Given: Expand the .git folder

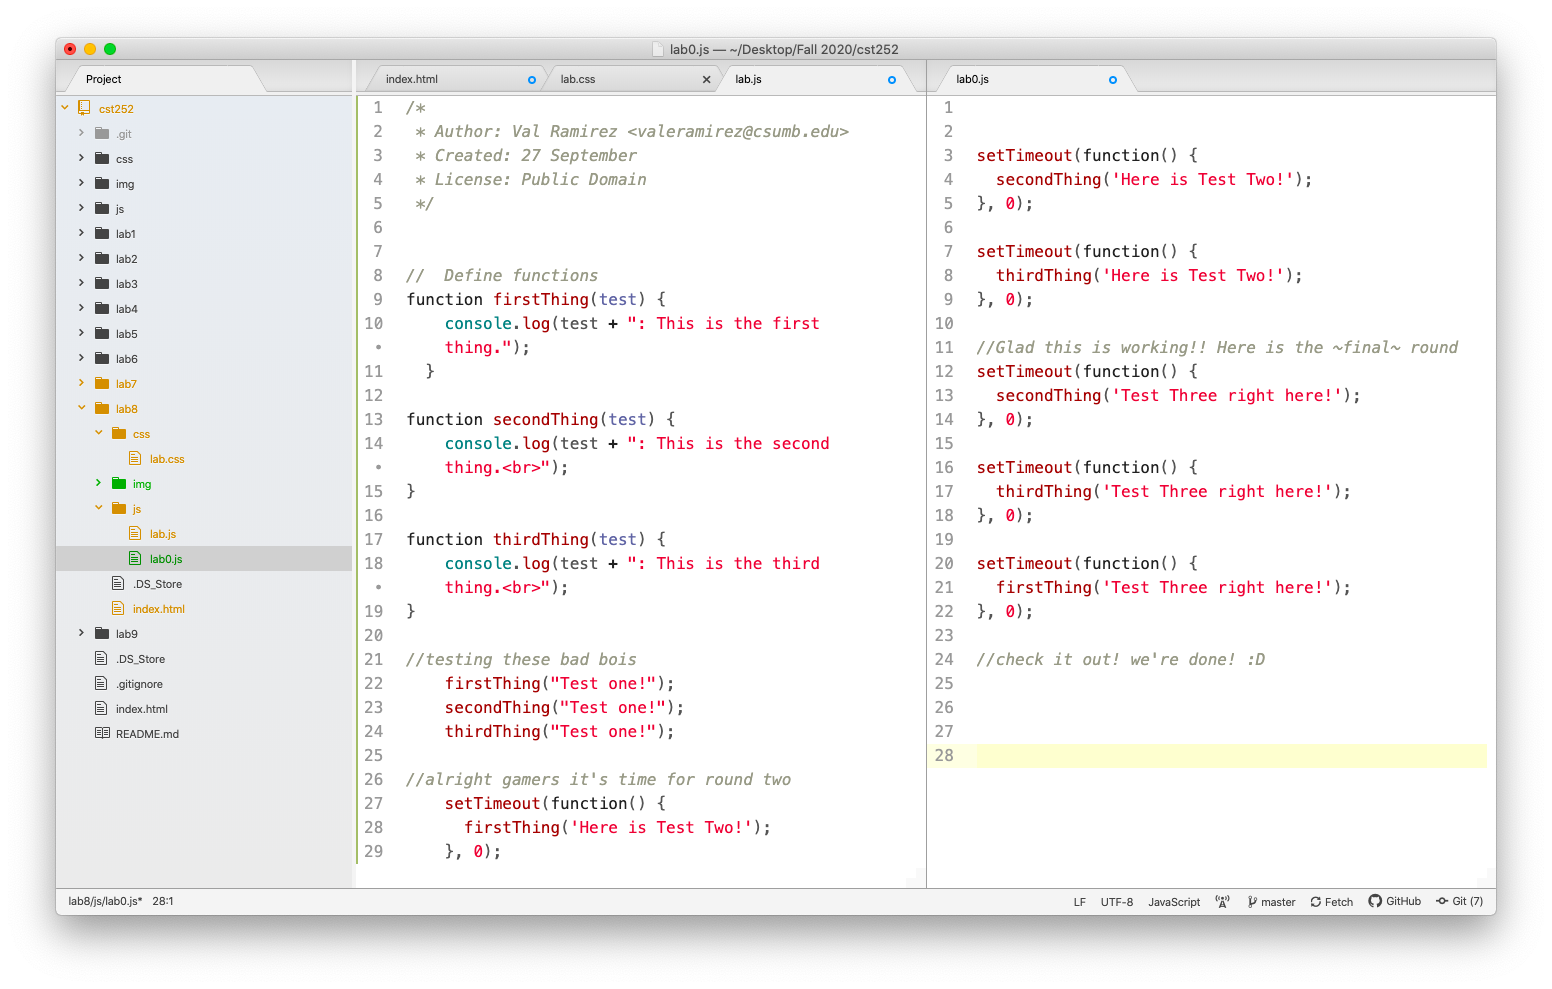Looking at the screenshot, I should point(81,133).
